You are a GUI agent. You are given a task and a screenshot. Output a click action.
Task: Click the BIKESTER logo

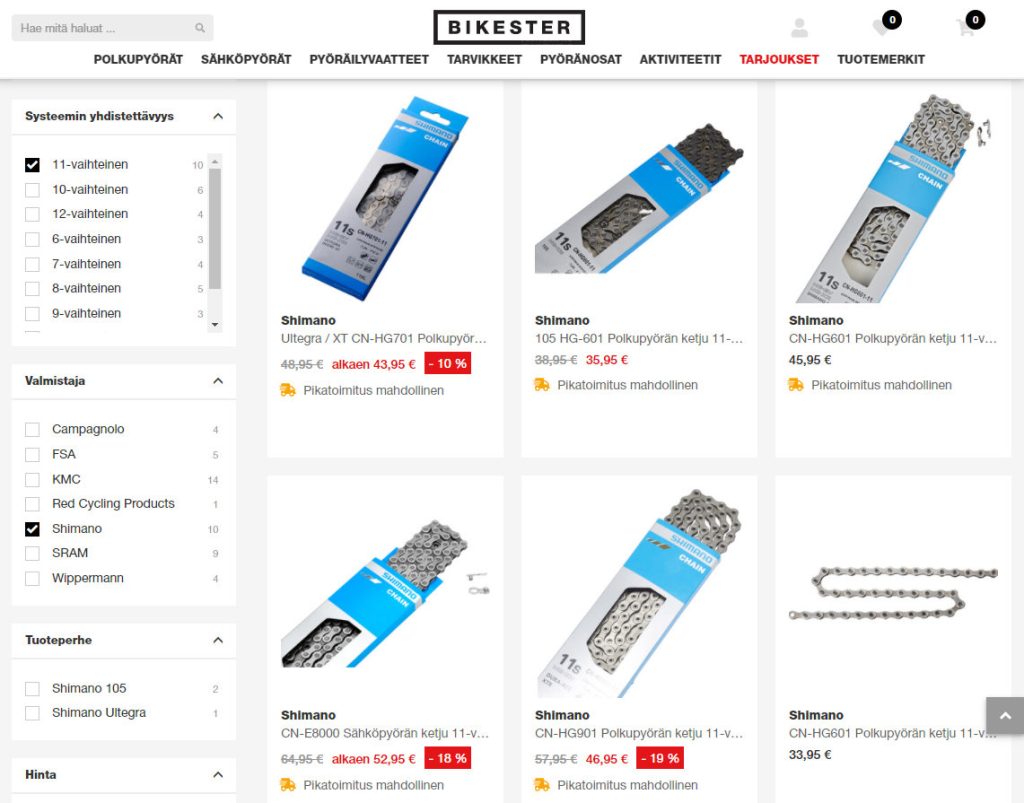click(509, 27)
